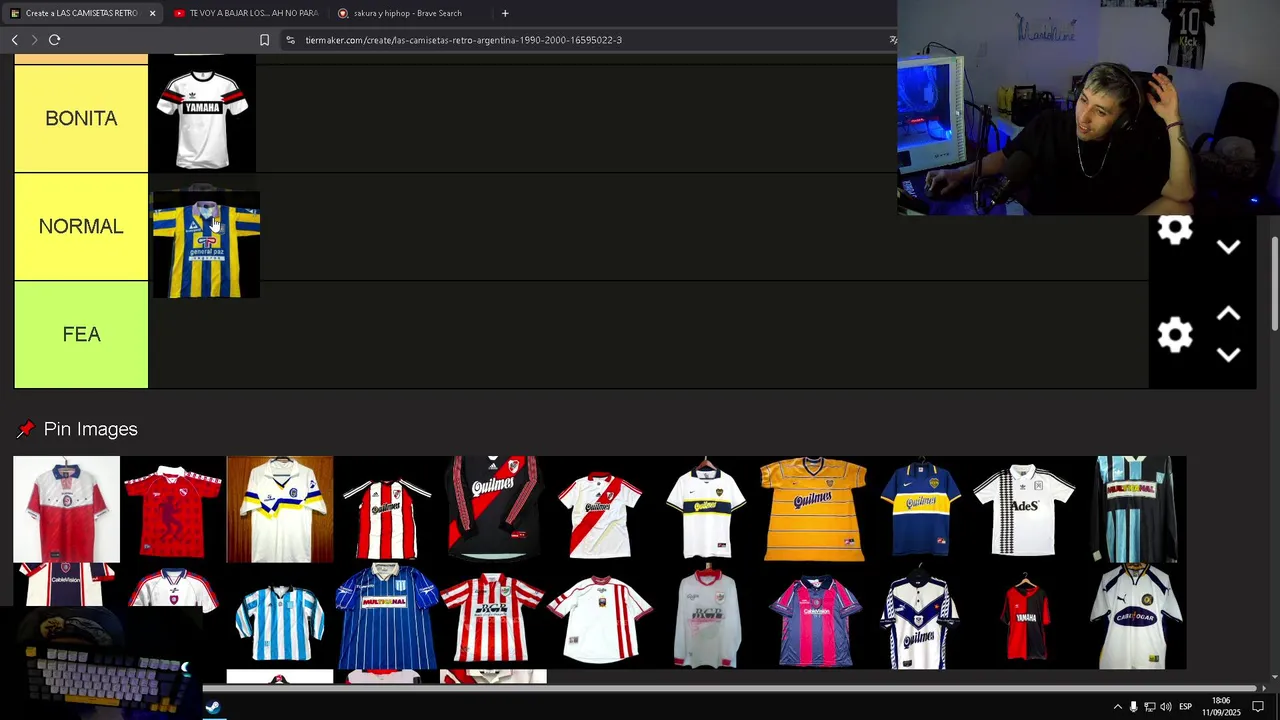Viewport: 1280px width, 720px height.
Task: Open site settings icon beside the URL
Action: [x=290, y=40]
